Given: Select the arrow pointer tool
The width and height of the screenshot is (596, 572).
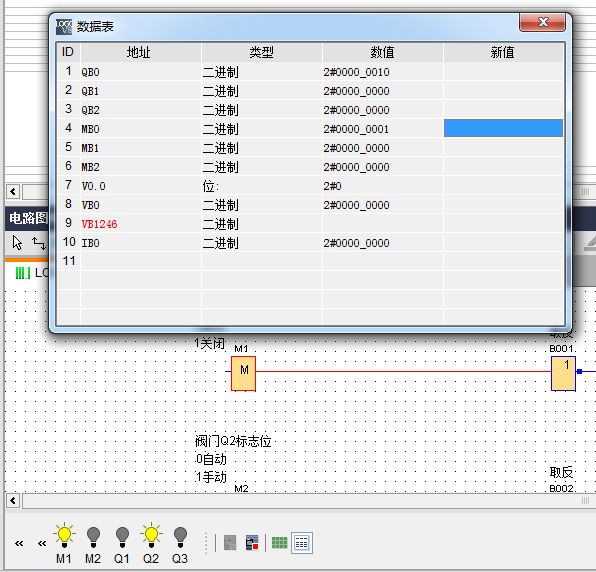Looking at the screenshot, I should point(17,242).
